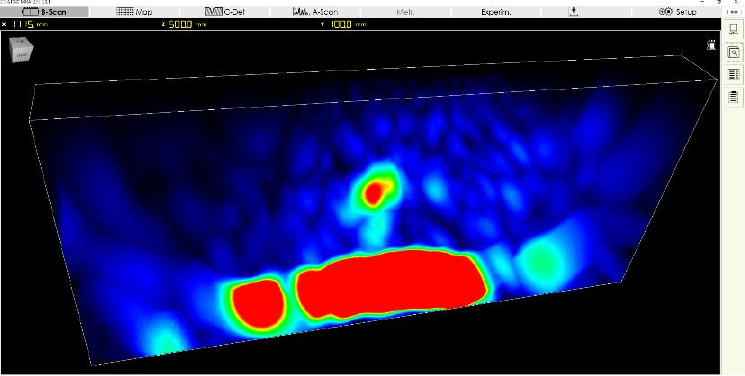Select the C-Det tab
Viewport: 745px width, 376px height.
point(225,12)
